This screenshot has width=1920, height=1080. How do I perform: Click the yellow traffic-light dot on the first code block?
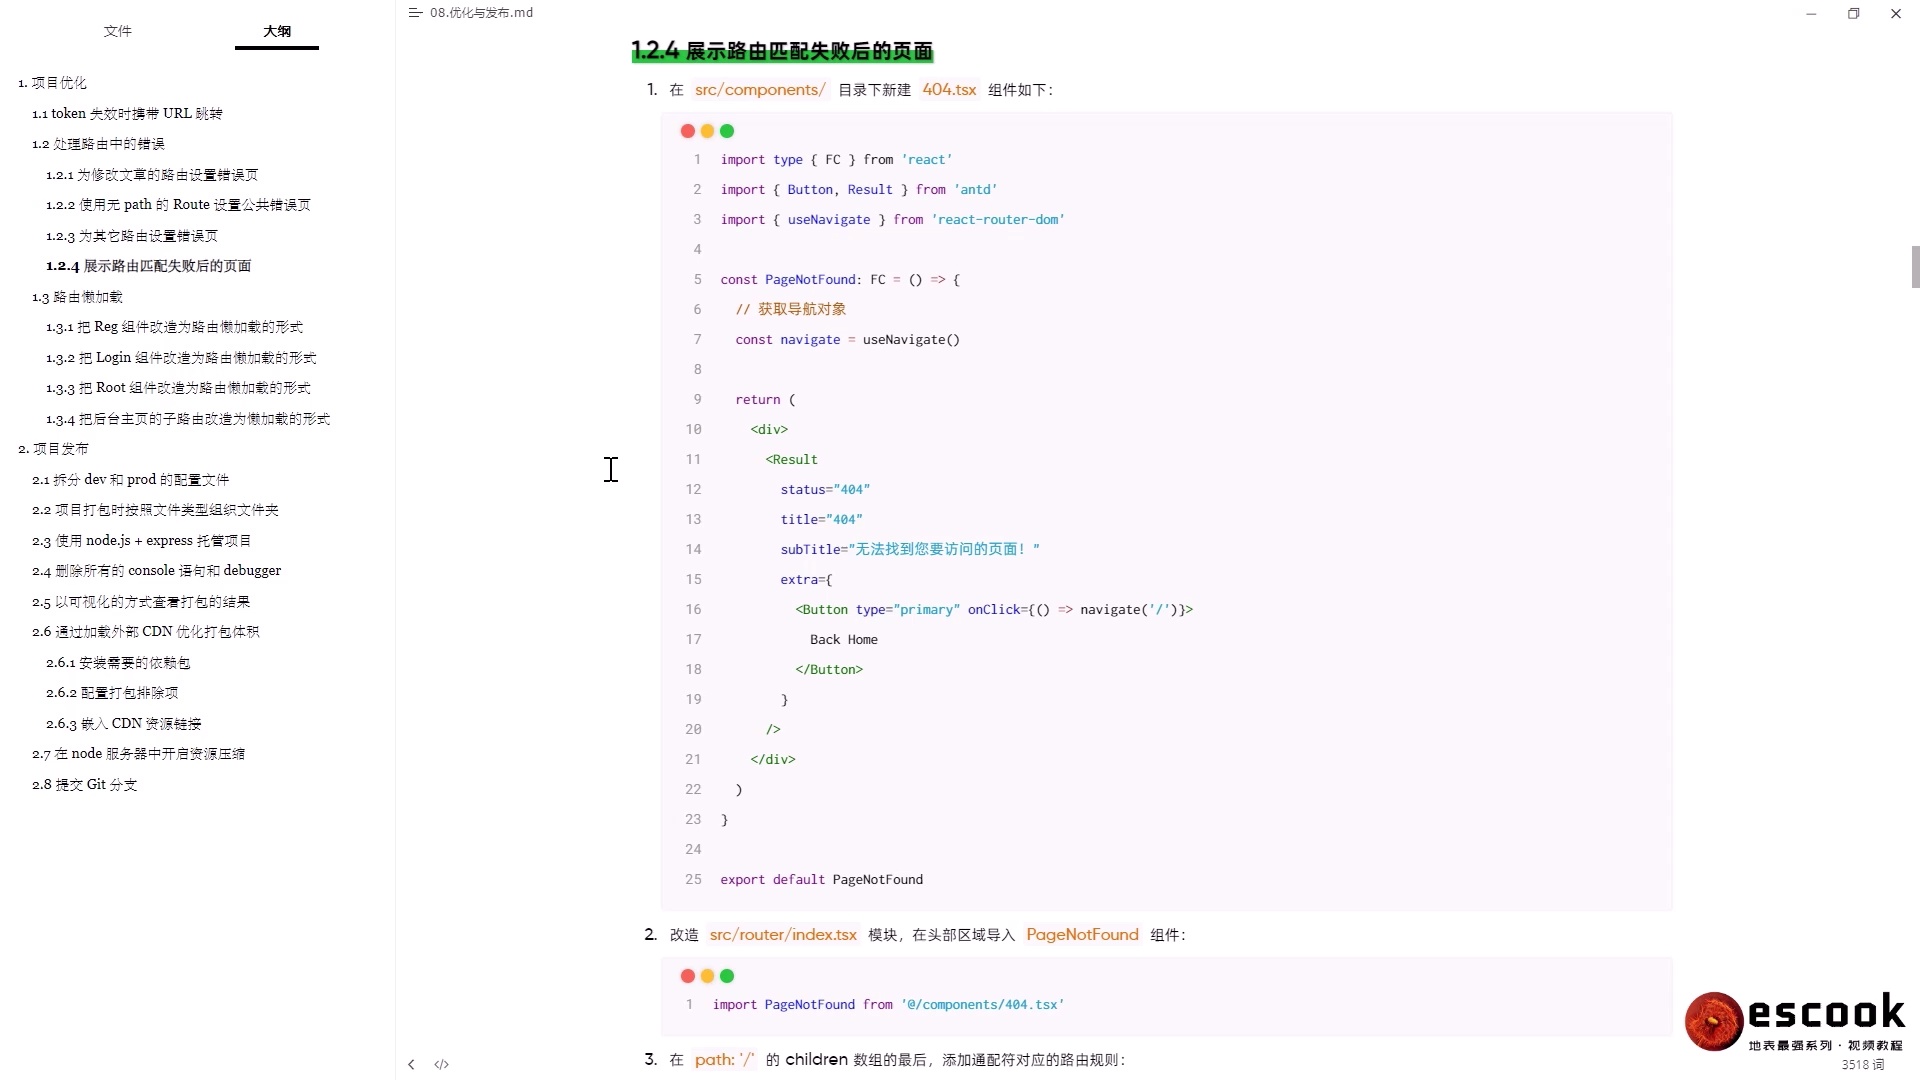708,131
